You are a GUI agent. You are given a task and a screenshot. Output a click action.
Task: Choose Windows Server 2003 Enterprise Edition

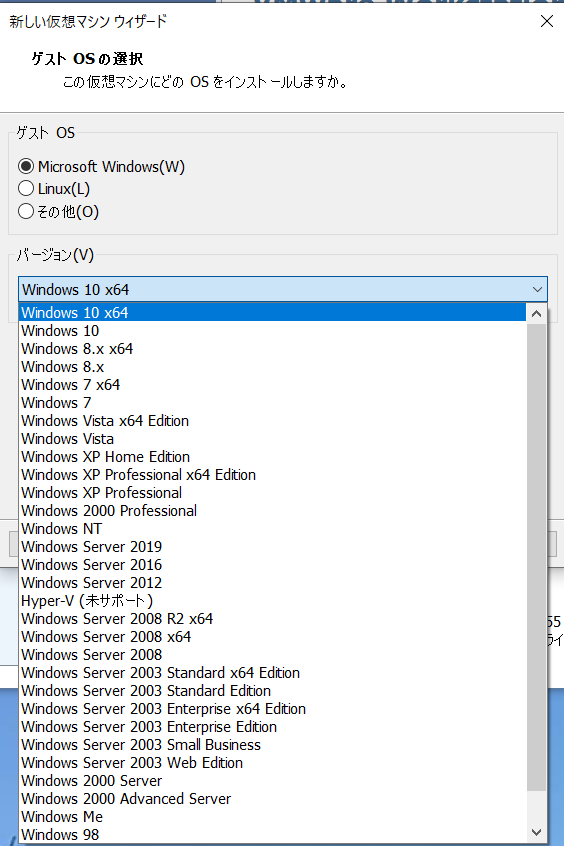click(273, 727)
